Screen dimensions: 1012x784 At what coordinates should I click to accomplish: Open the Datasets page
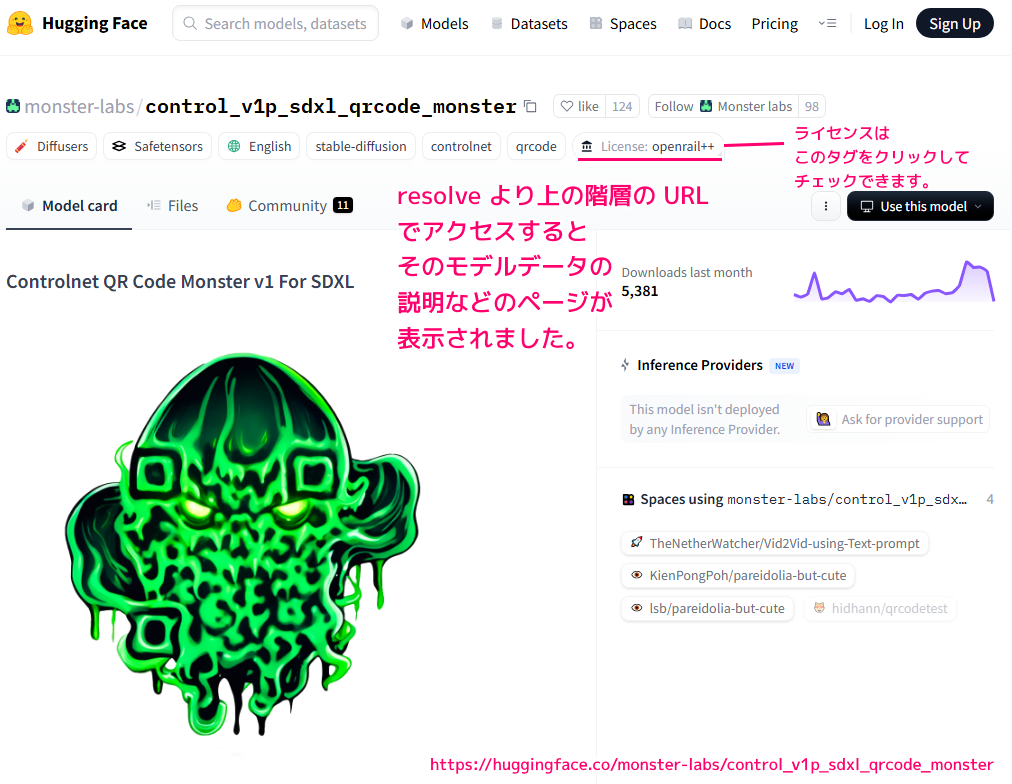pyautogui.click(x=529, y=24)
